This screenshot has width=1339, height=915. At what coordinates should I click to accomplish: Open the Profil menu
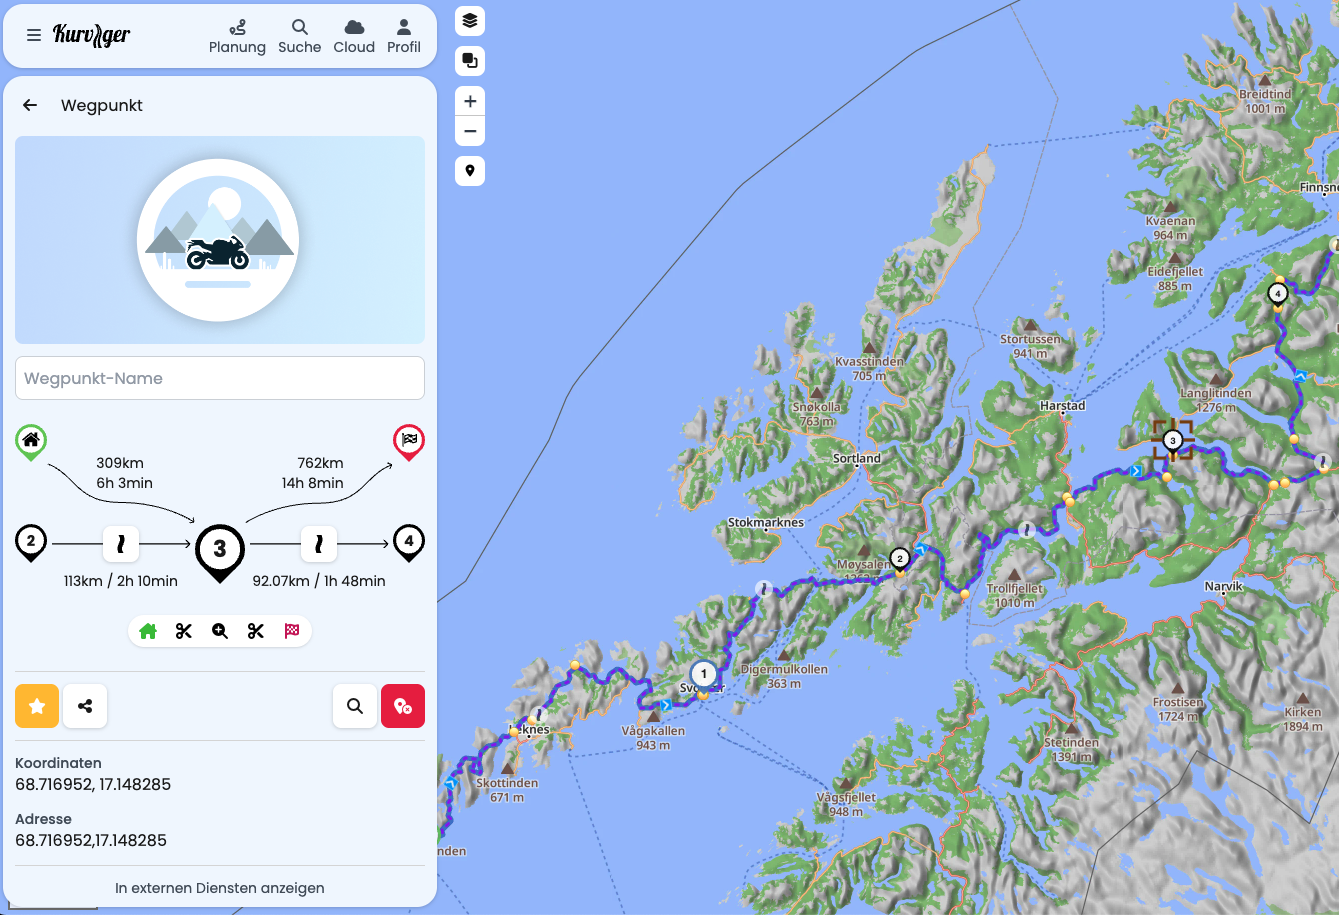(404, 37)
